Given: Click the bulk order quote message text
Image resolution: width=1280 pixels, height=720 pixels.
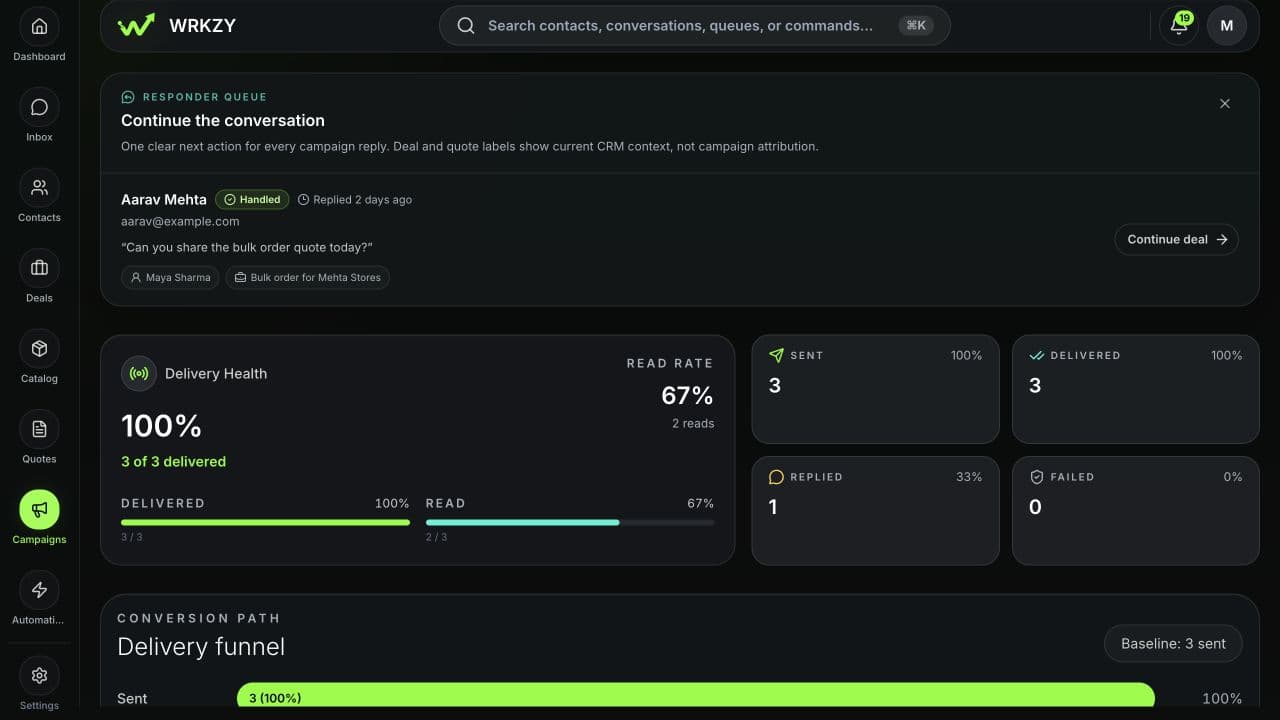Looking at the screenshot, I should 247,248.
